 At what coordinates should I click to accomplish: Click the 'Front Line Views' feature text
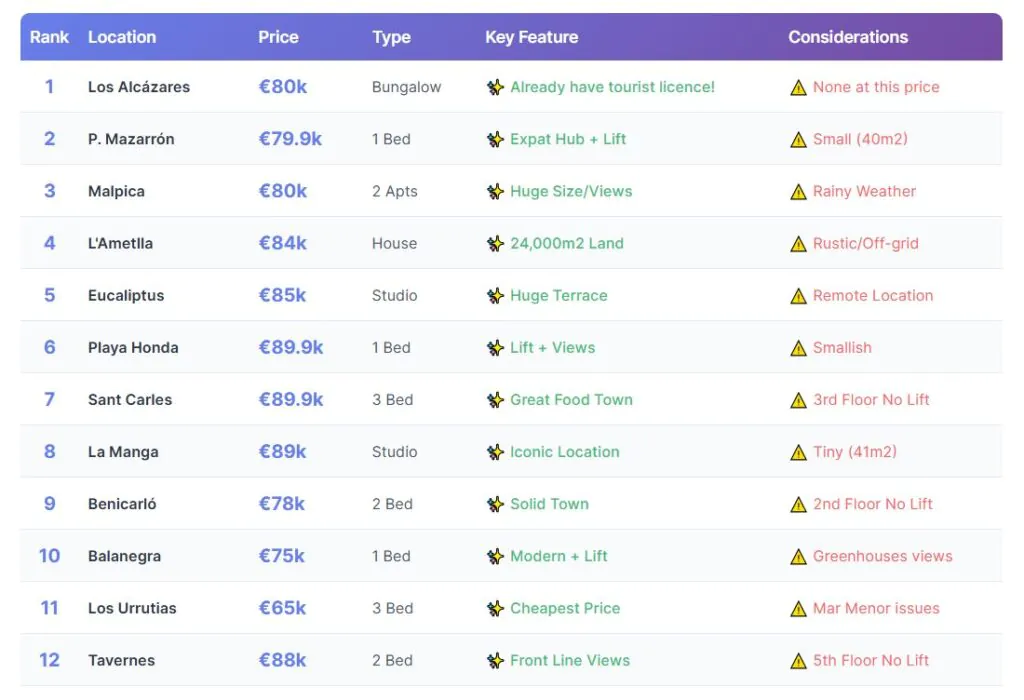[x=570, y=660]
